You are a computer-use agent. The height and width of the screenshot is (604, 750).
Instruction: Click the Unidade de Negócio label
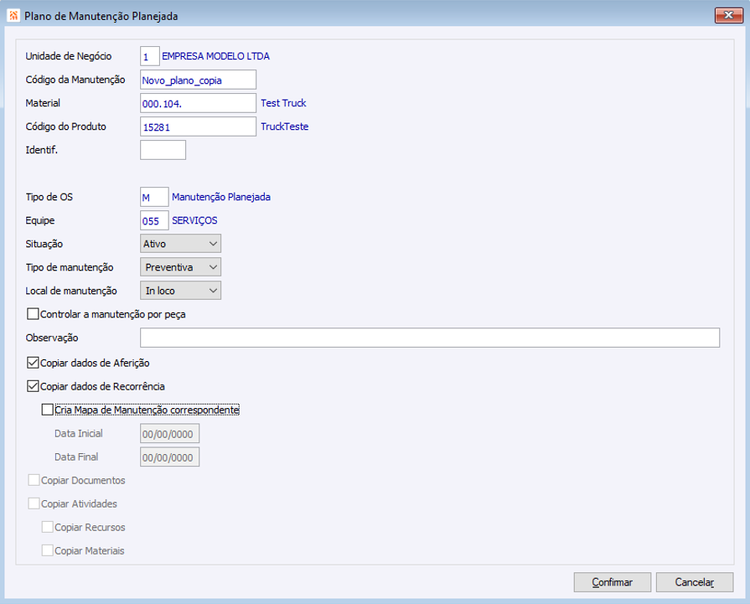pyautogui.click(x=68, y=56)
